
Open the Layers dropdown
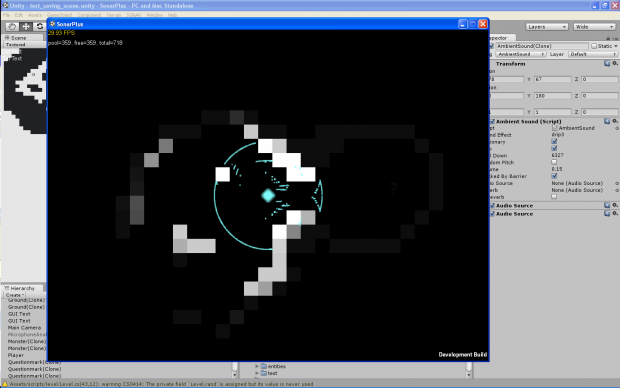(547, 27)
